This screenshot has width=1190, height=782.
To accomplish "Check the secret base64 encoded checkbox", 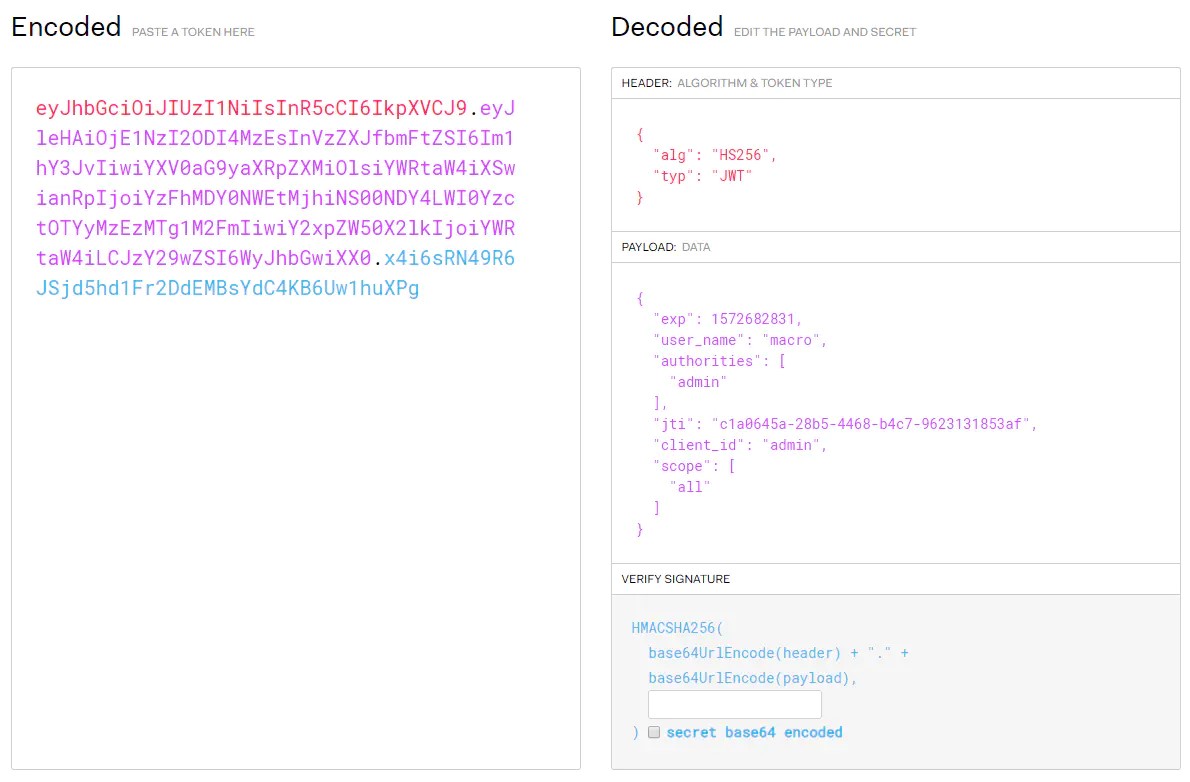I will tap(655, 732).
